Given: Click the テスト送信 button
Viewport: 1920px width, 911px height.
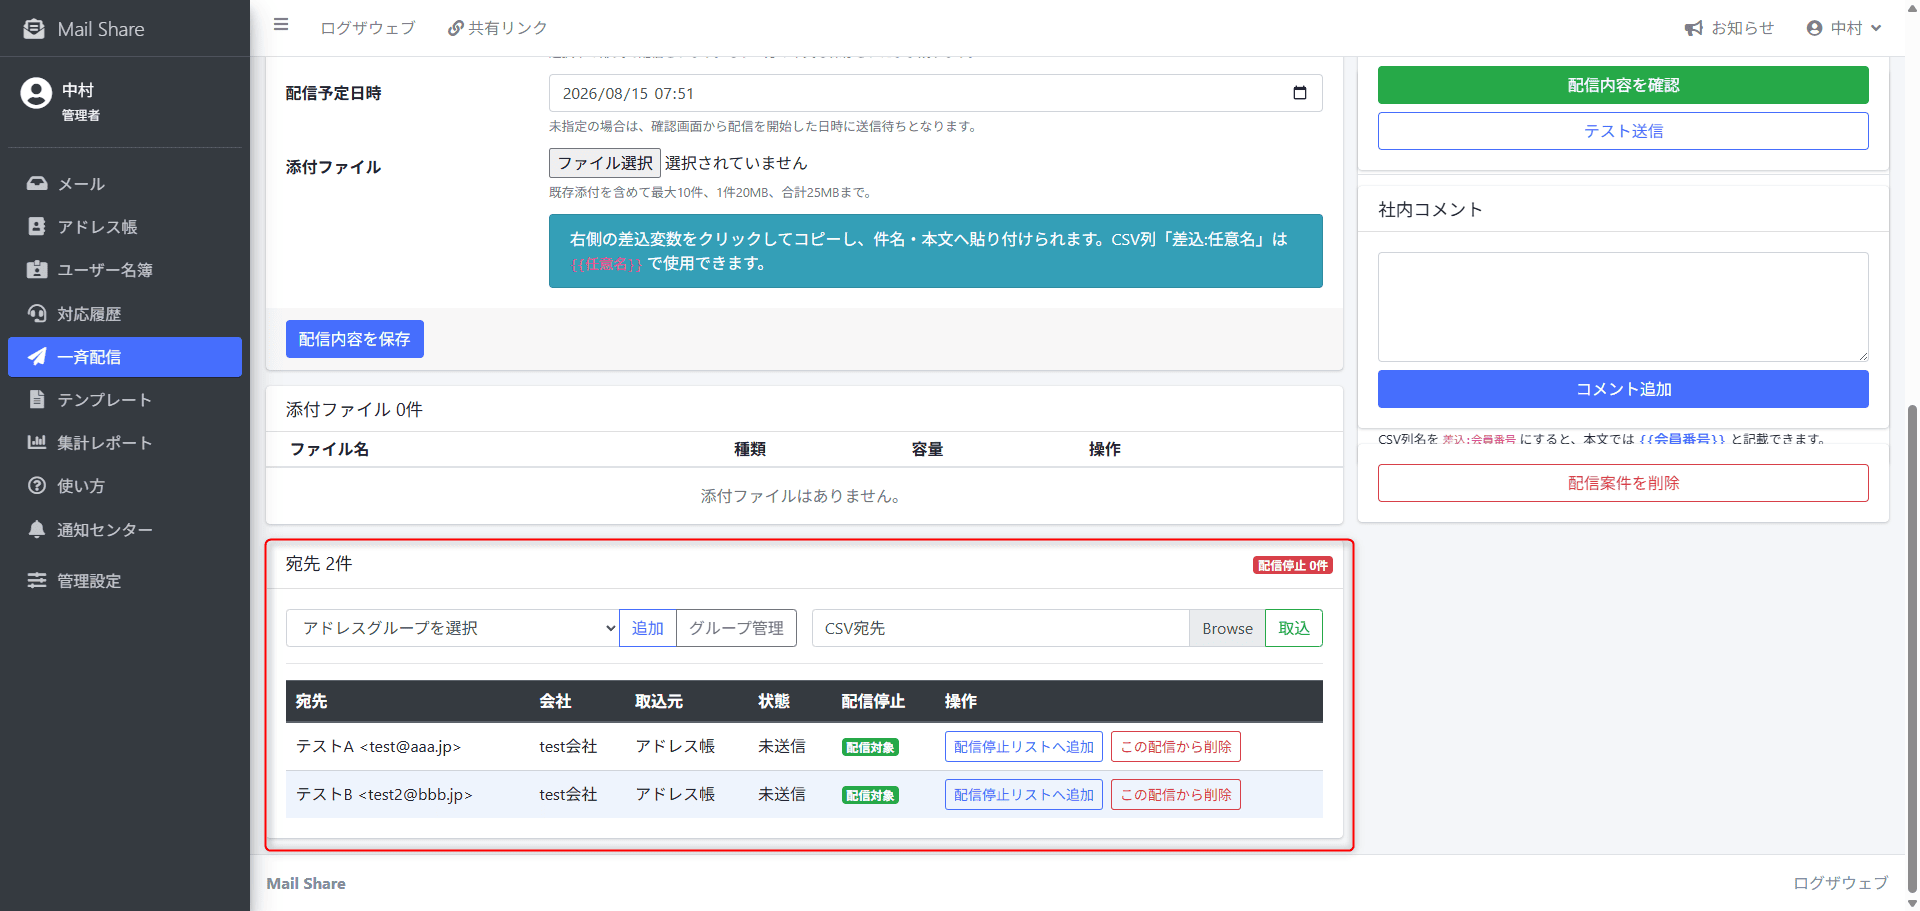Looking at the screenshot, I should click(1623, 131).
